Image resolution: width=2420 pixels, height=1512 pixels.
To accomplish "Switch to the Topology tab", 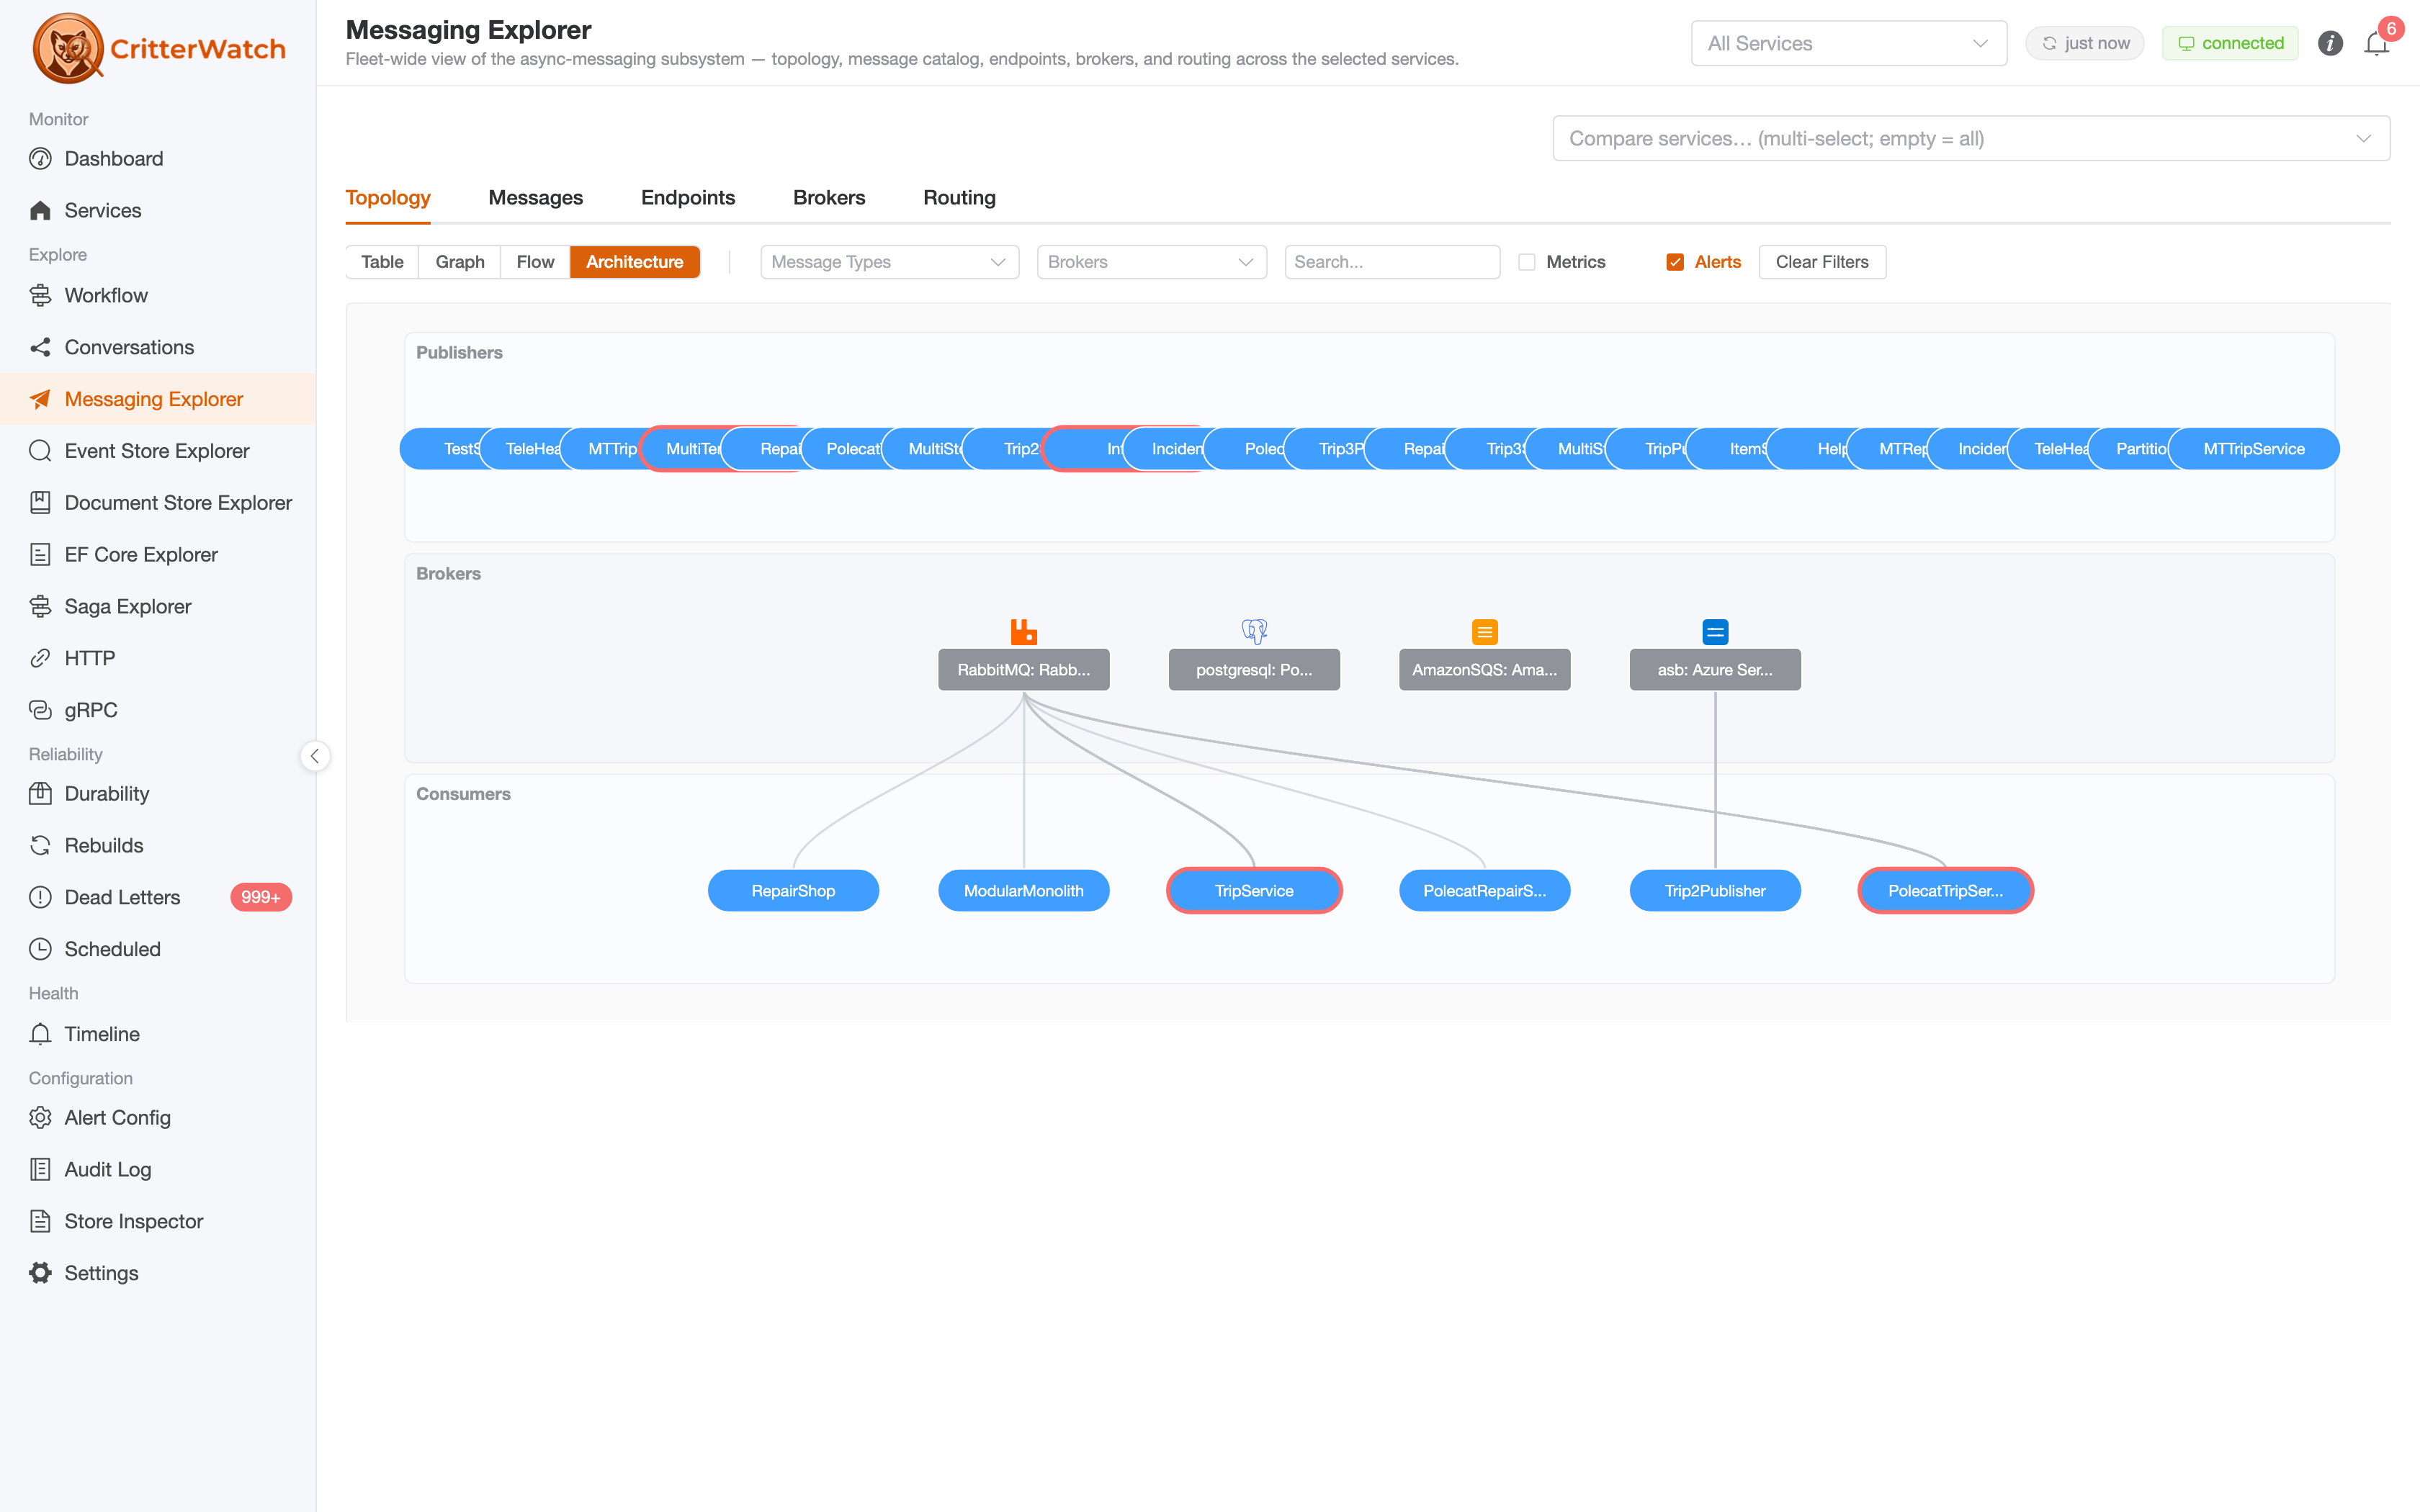I will pos(388,198).
